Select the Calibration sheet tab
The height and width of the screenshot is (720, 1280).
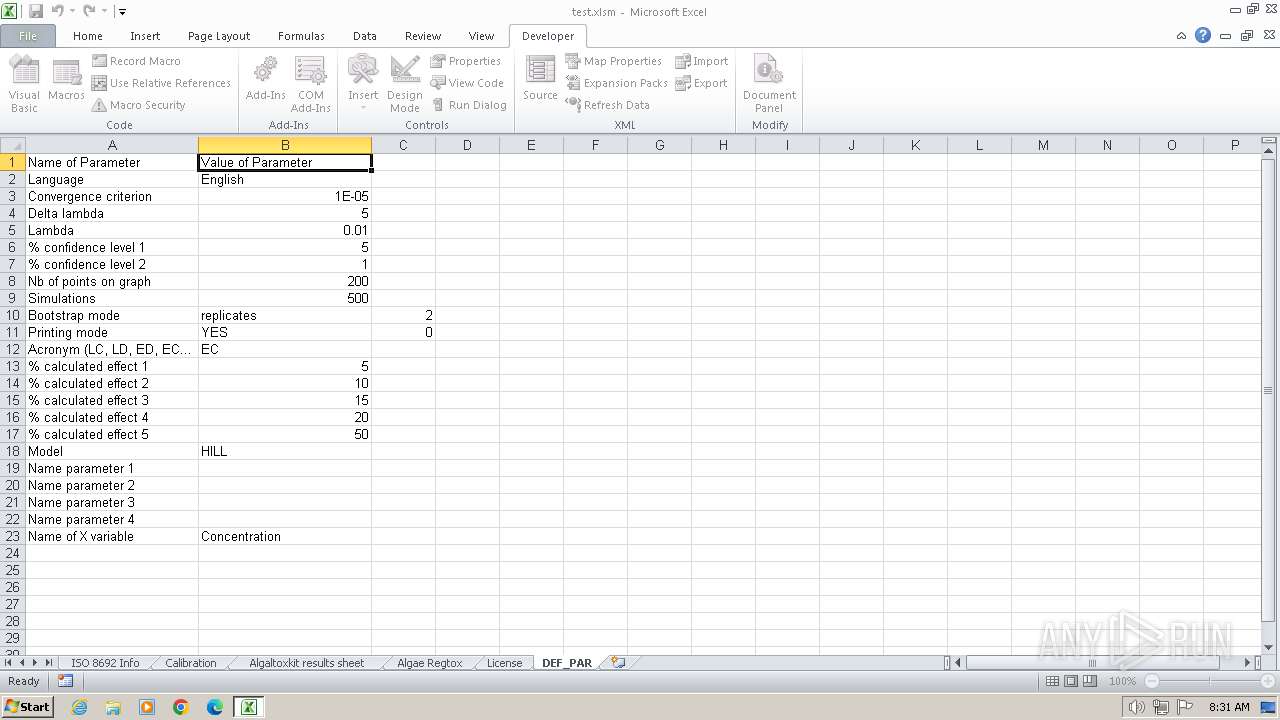click(x=190, y=663)
